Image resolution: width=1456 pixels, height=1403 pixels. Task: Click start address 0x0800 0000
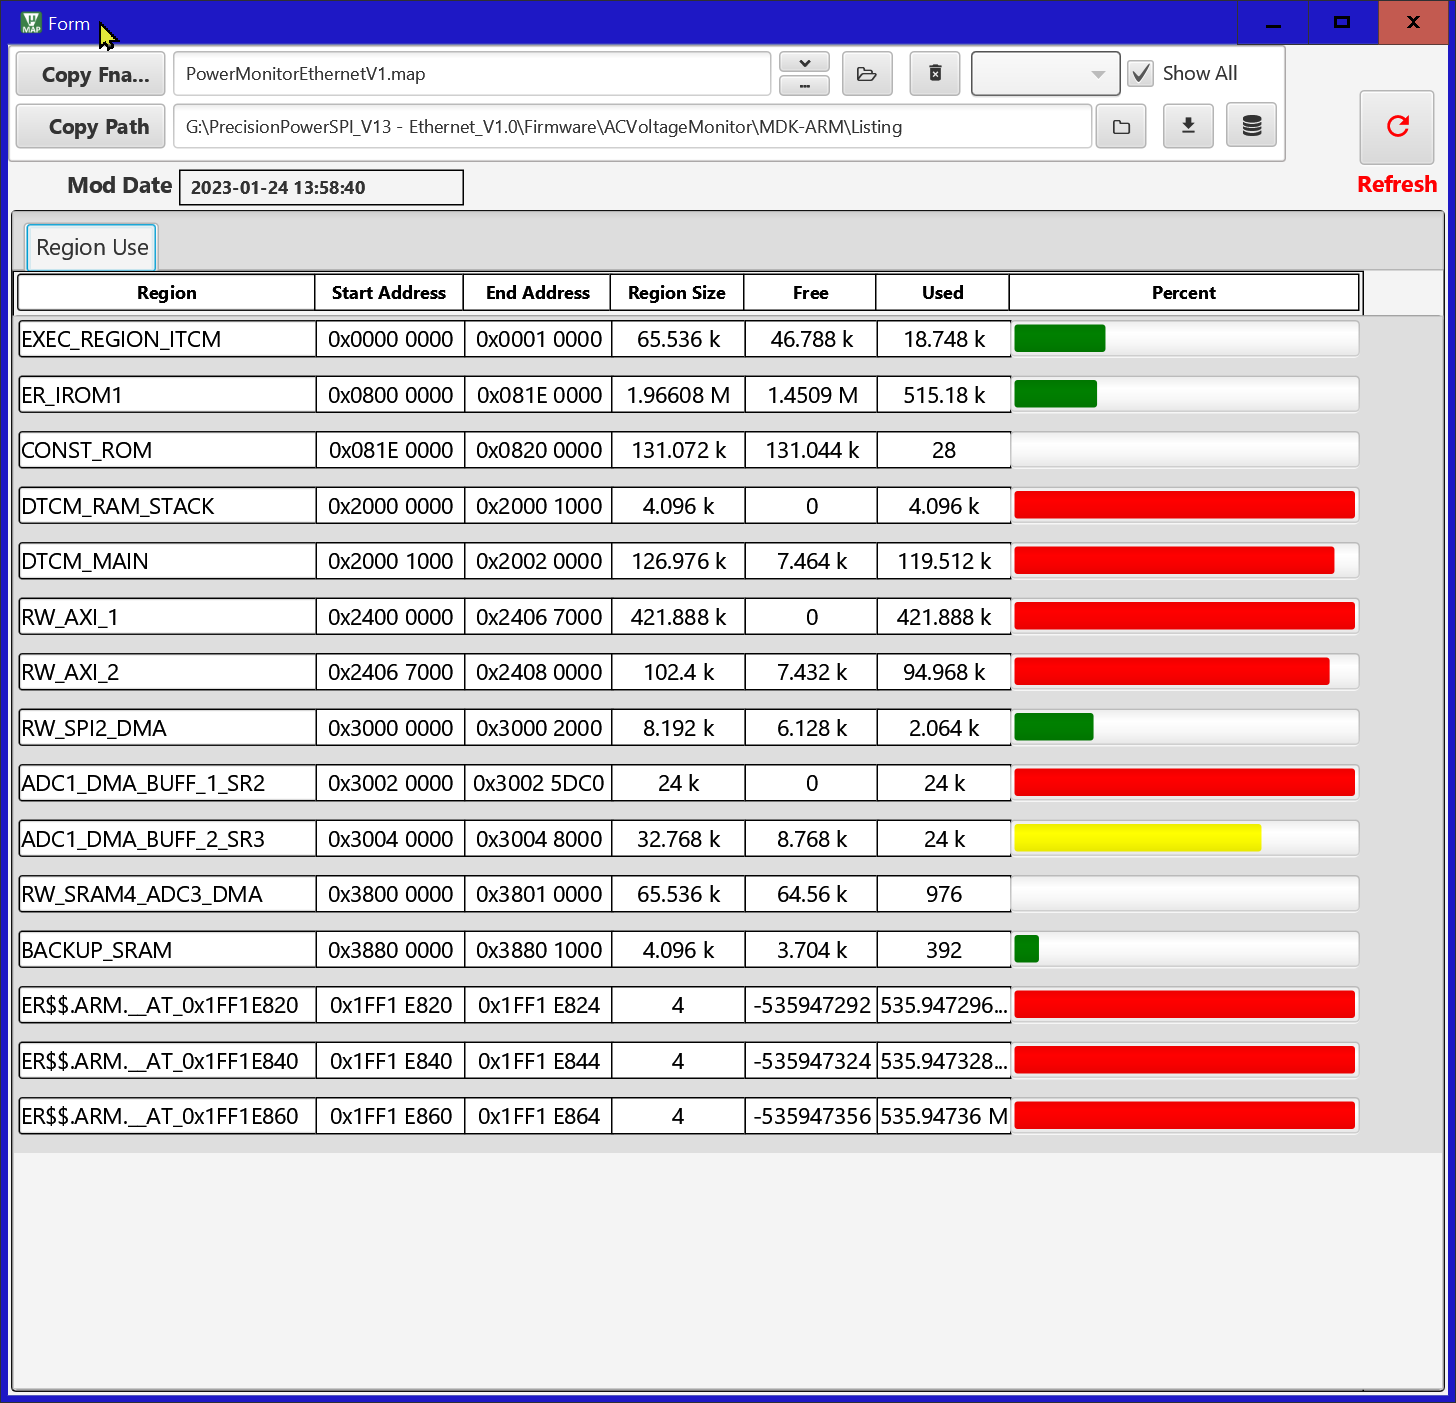point(391,395)
